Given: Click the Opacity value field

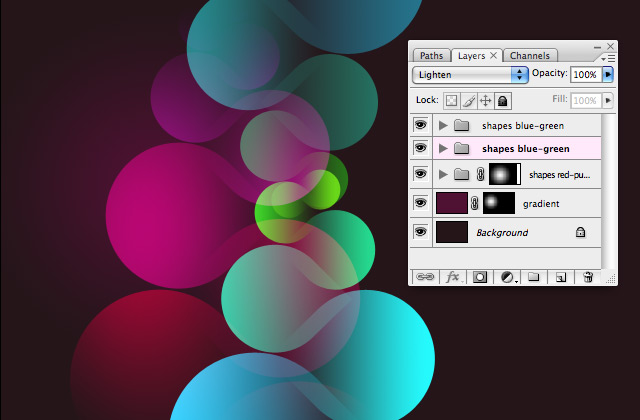Looking at the screenshot, I should [x=585, y=75].
